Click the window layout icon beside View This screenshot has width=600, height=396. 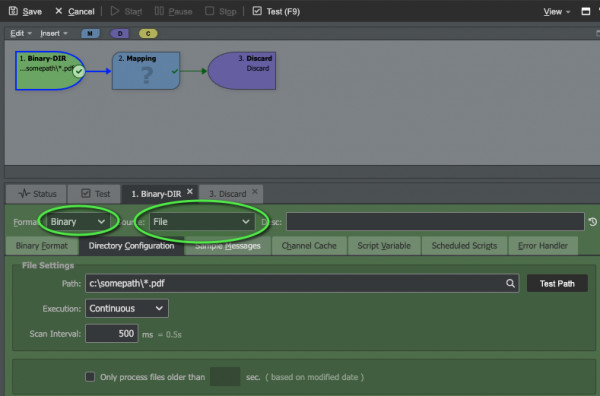point(585,11)
